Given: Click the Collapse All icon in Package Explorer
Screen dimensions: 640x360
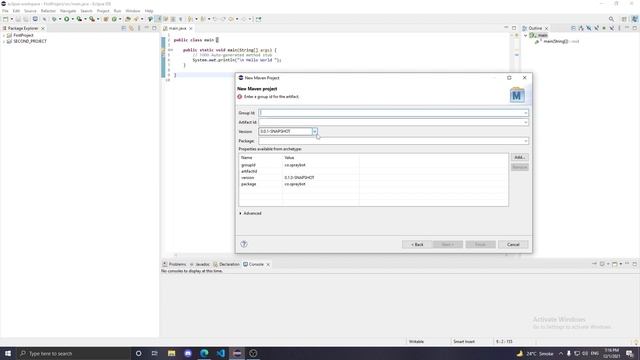Looking at the screenshot, I should [124, 28].
